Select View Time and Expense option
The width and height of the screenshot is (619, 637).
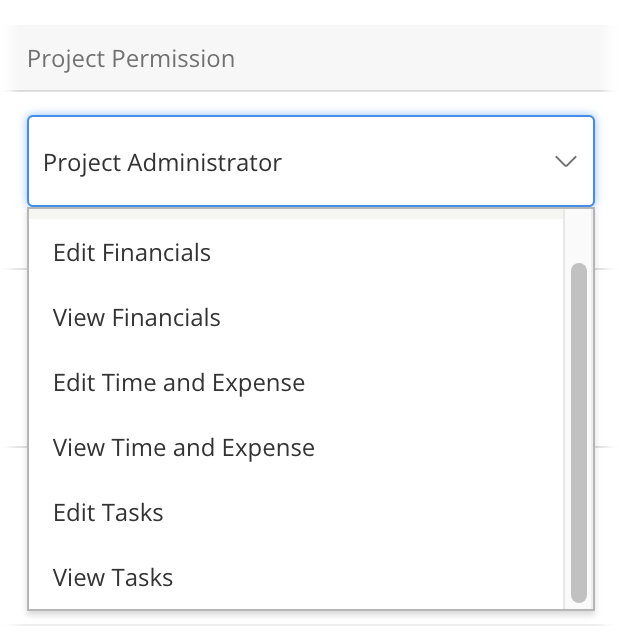[x=184, y=448]
